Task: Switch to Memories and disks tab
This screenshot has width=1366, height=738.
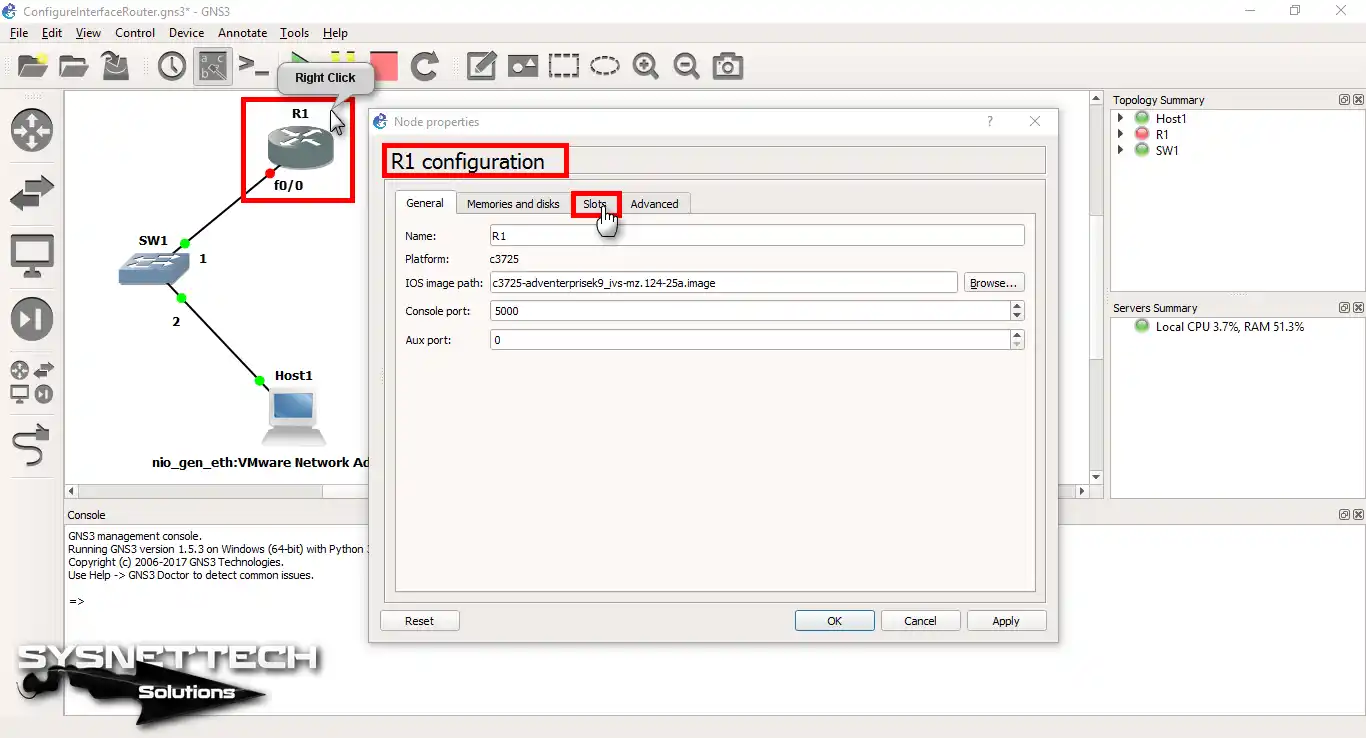Action: point(513,204)
